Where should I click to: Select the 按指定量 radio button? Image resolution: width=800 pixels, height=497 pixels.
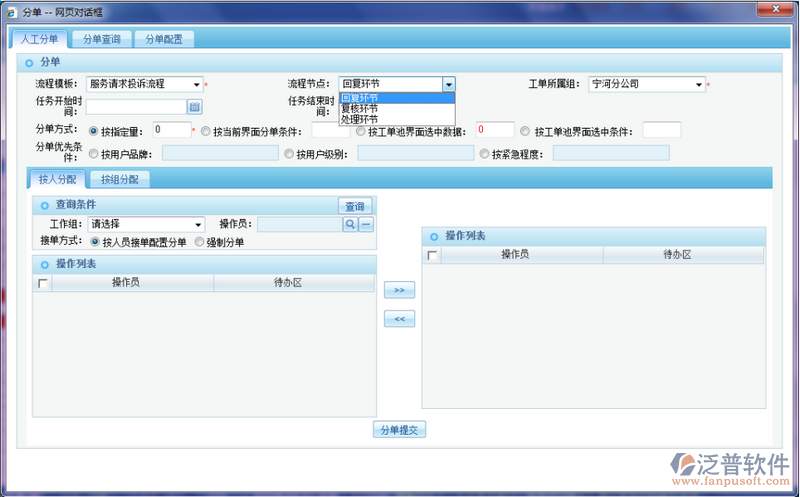(x=93, y=131)
